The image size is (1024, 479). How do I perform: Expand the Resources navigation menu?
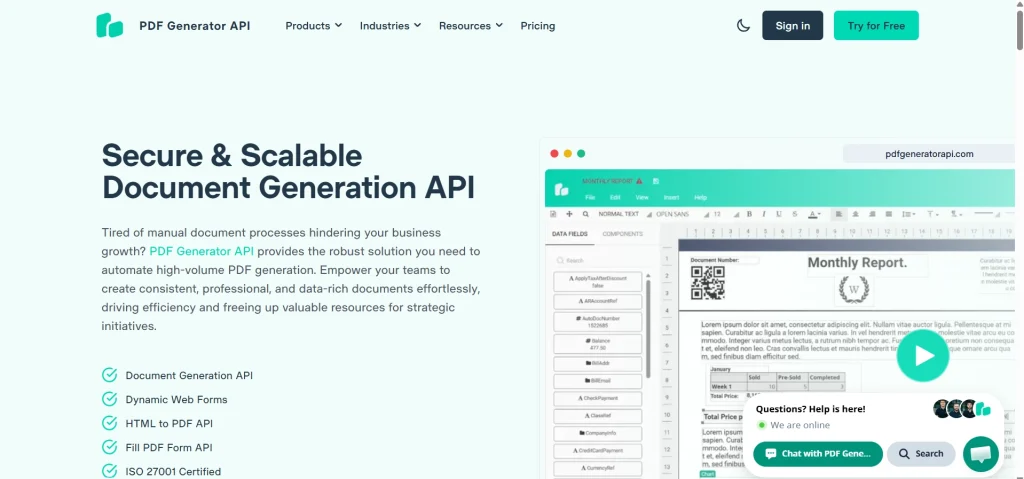pos(471,25)
